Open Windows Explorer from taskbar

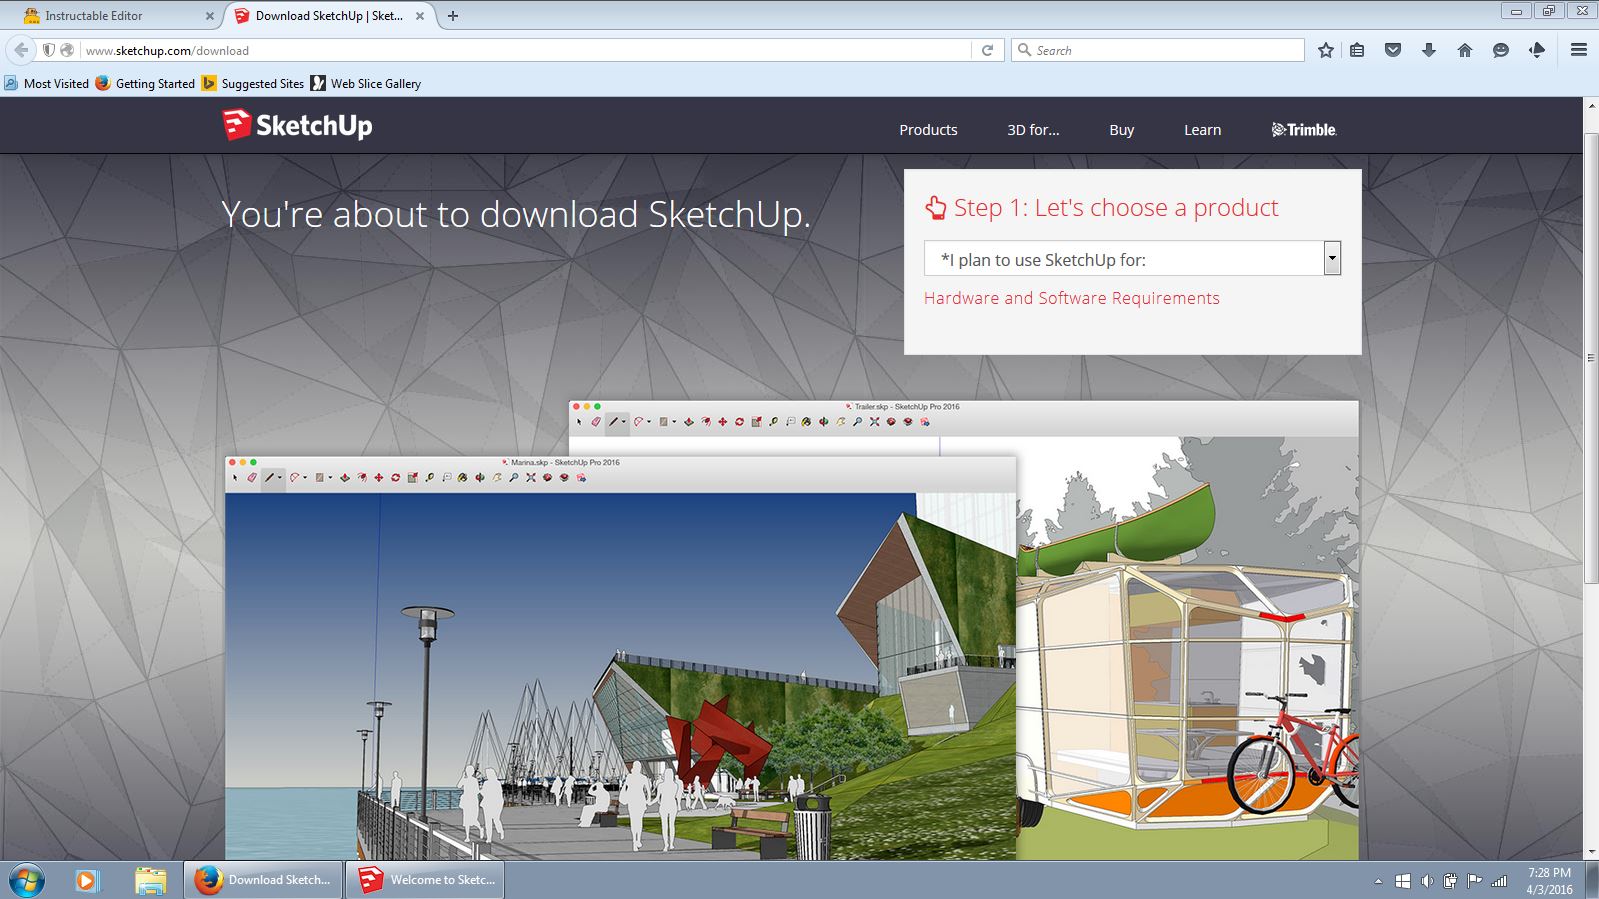(150, 880)
